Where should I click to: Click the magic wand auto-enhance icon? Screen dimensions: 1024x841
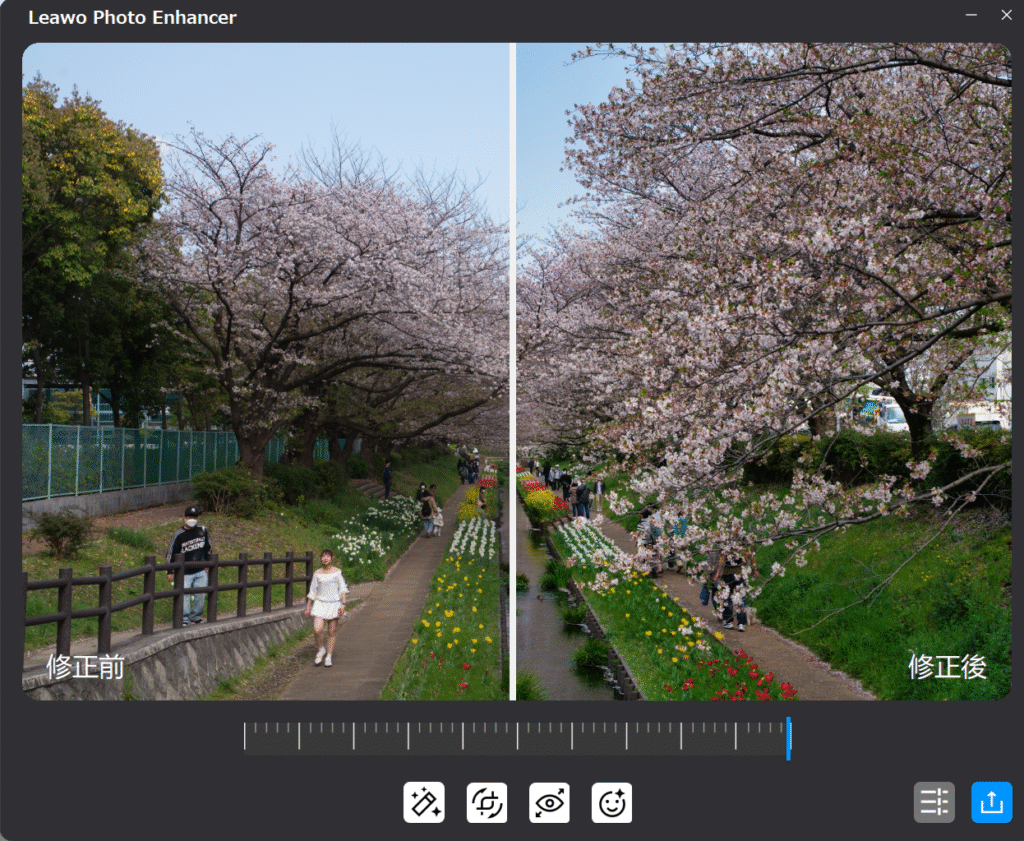pos(424,802)
